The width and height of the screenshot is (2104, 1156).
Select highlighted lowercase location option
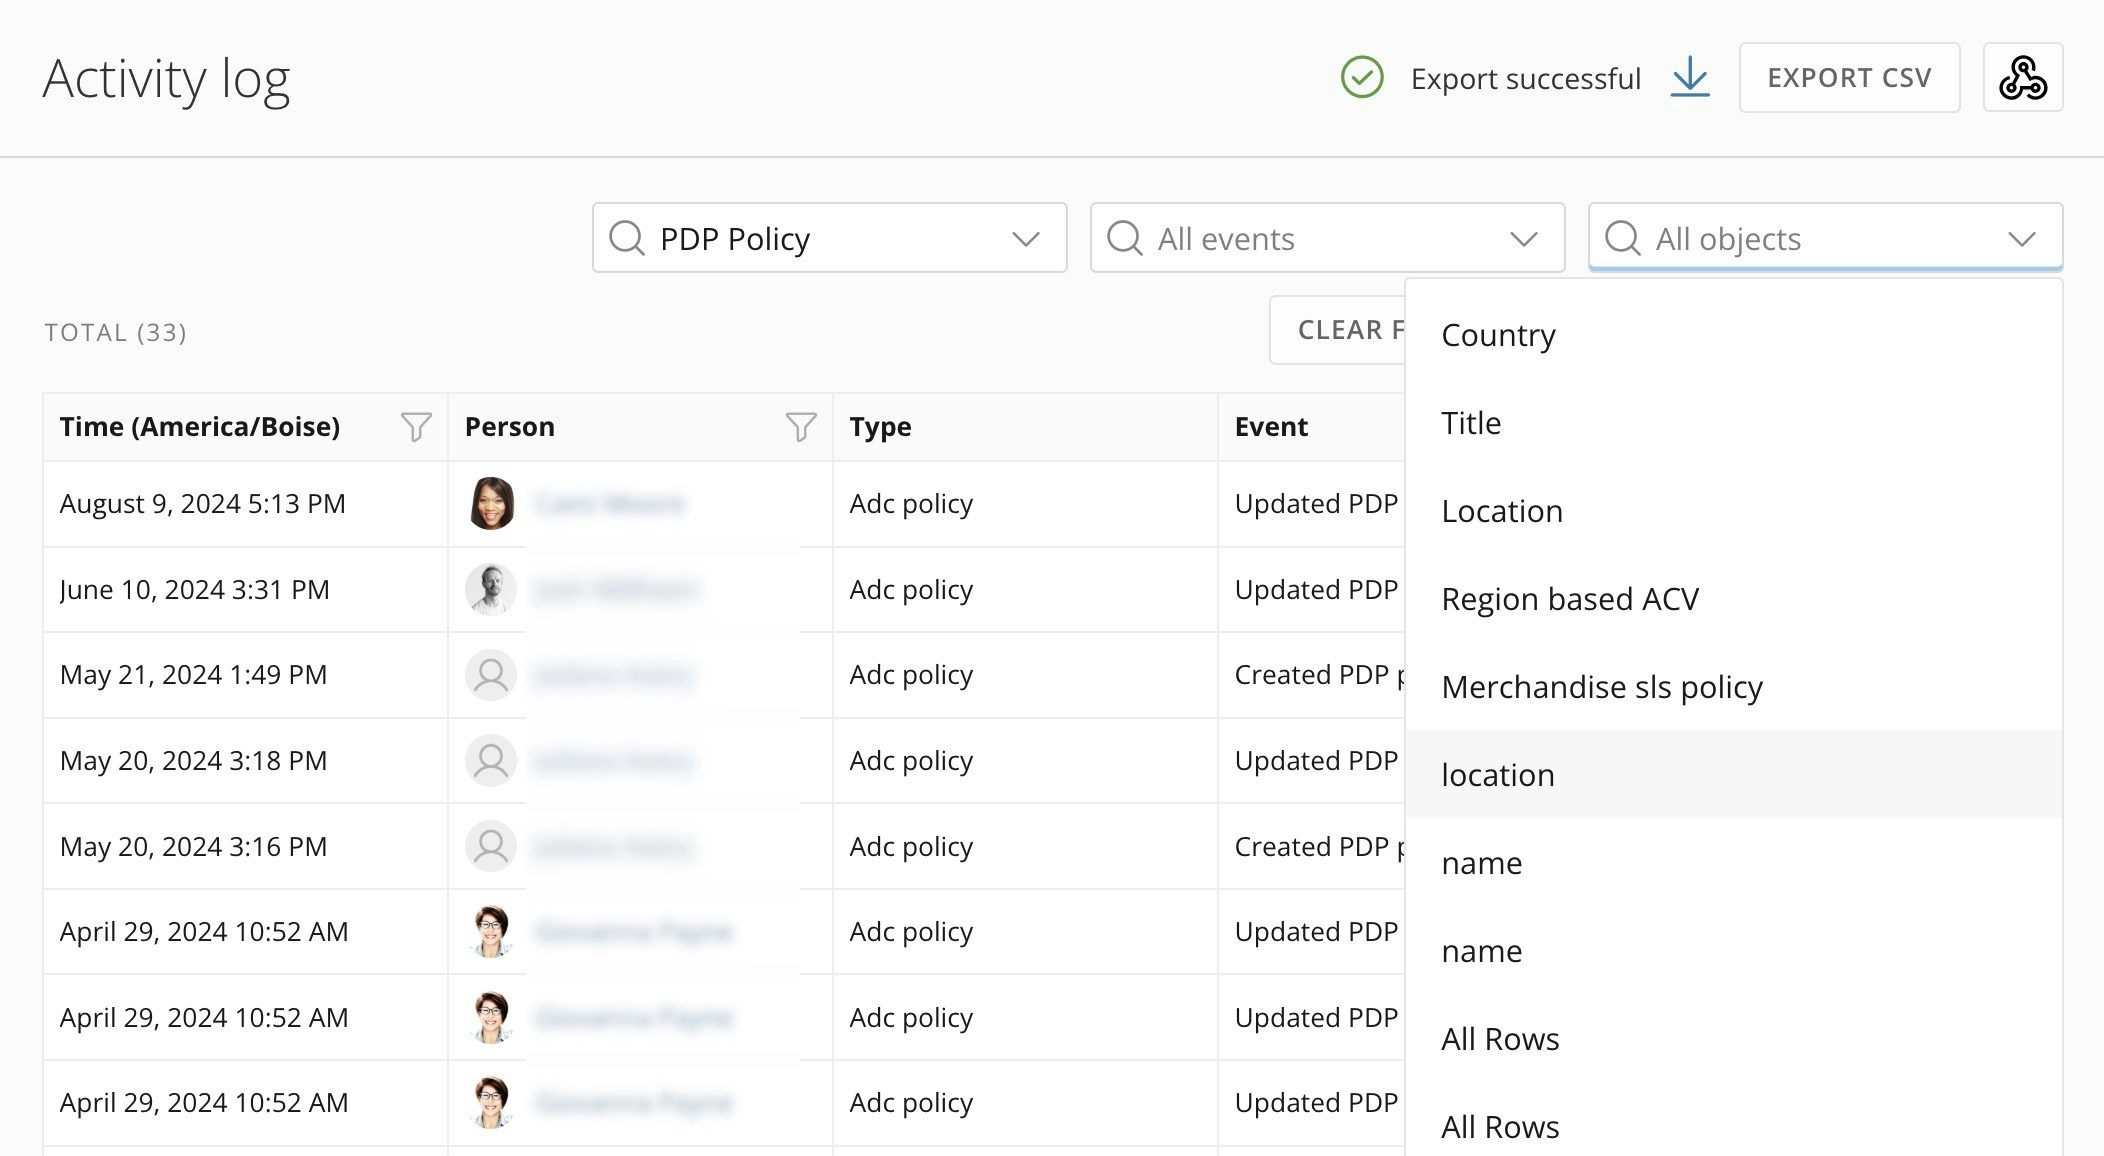click(x=1497, y=775)
